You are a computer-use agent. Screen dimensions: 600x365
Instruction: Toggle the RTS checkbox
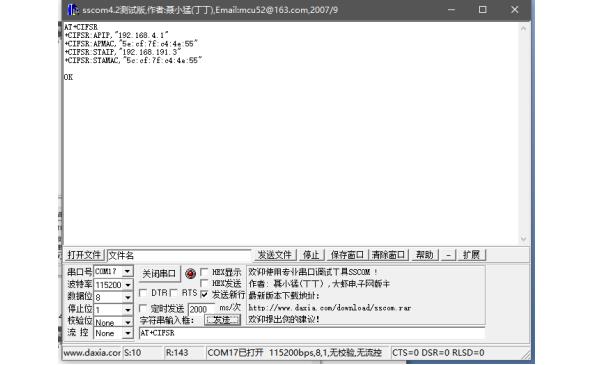click(x=174, y=293)
